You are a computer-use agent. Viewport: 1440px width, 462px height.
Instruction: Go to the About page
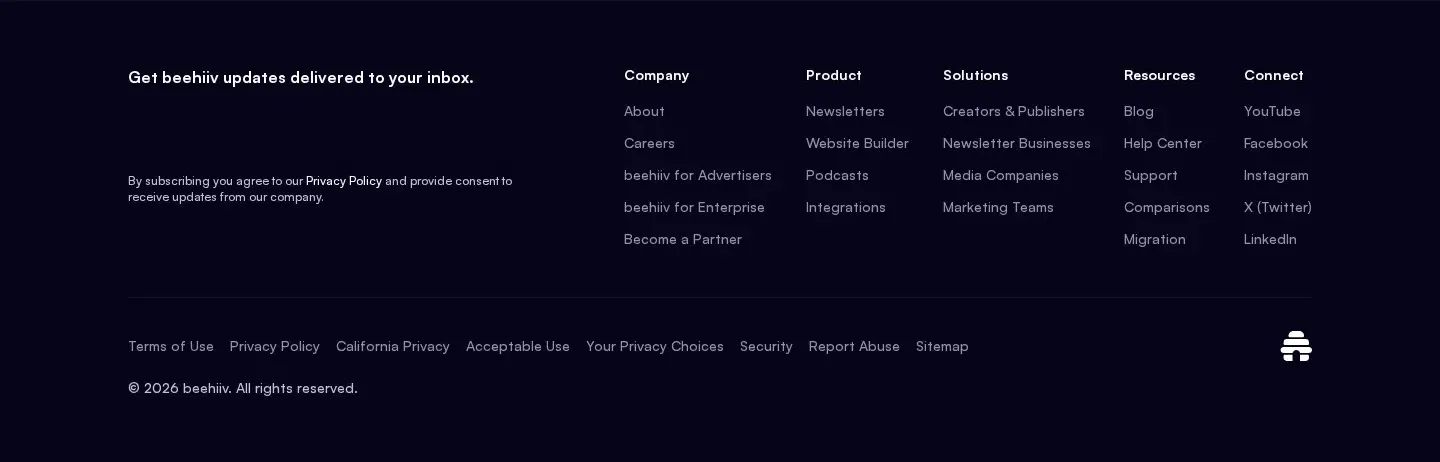pos(644,111)
